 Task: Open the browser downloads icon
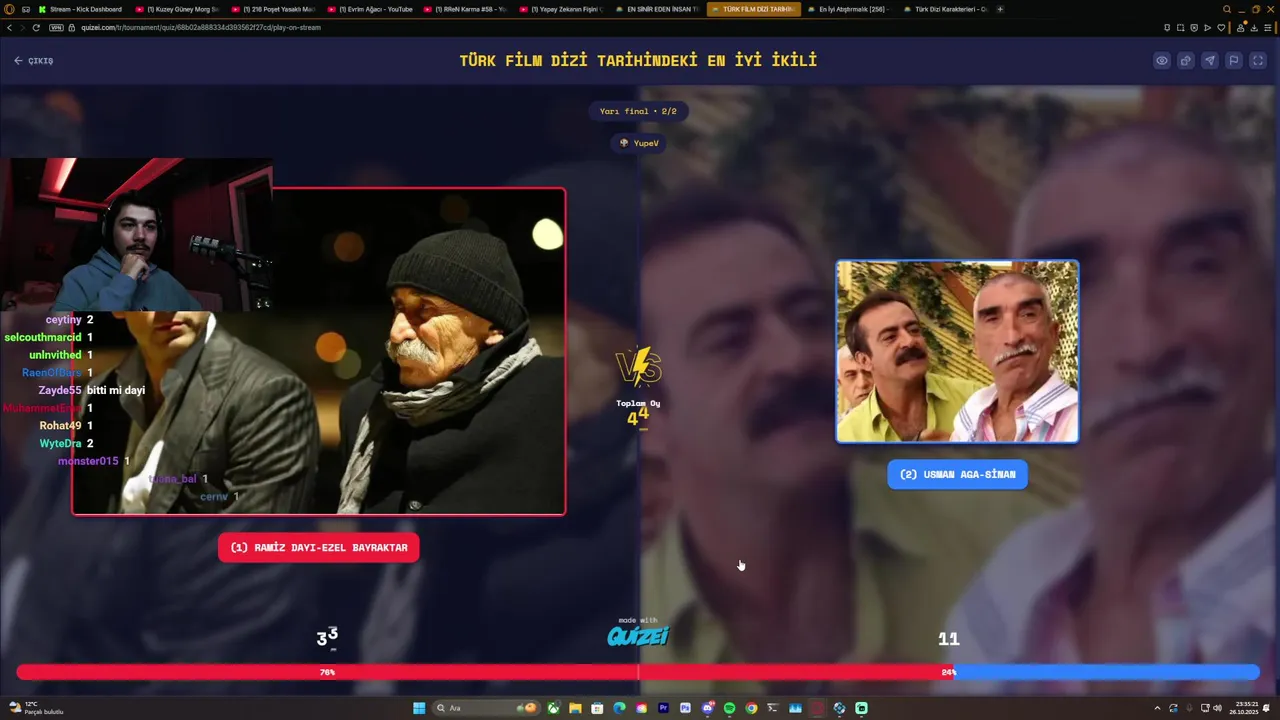coord(1254,28)
